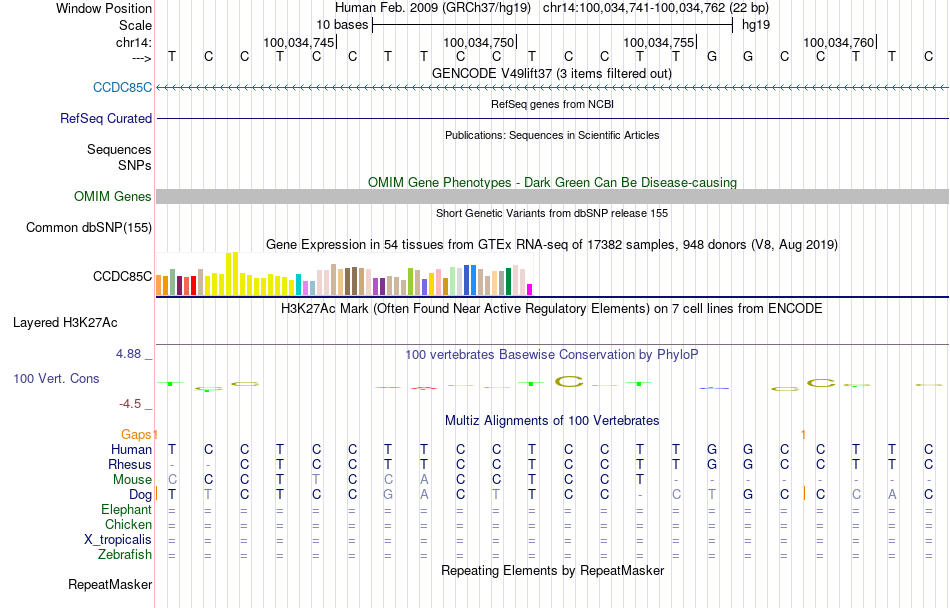Click the Scale label
The height and width of the screenshot is (608, 950).
click(x=136, y=25)
